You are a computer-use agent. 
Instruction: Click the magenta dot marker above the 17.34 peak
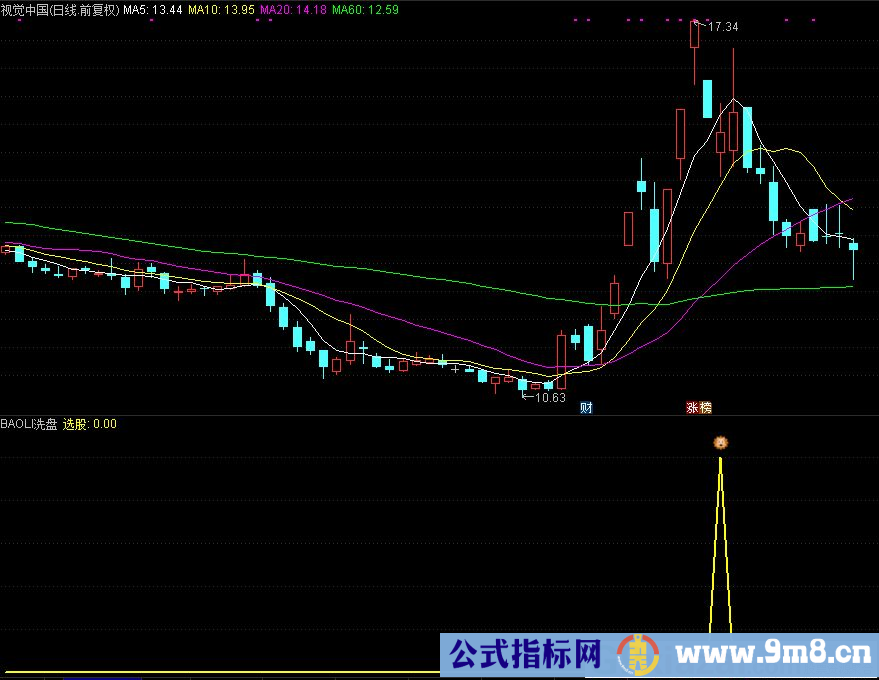[x=695, y=20]
